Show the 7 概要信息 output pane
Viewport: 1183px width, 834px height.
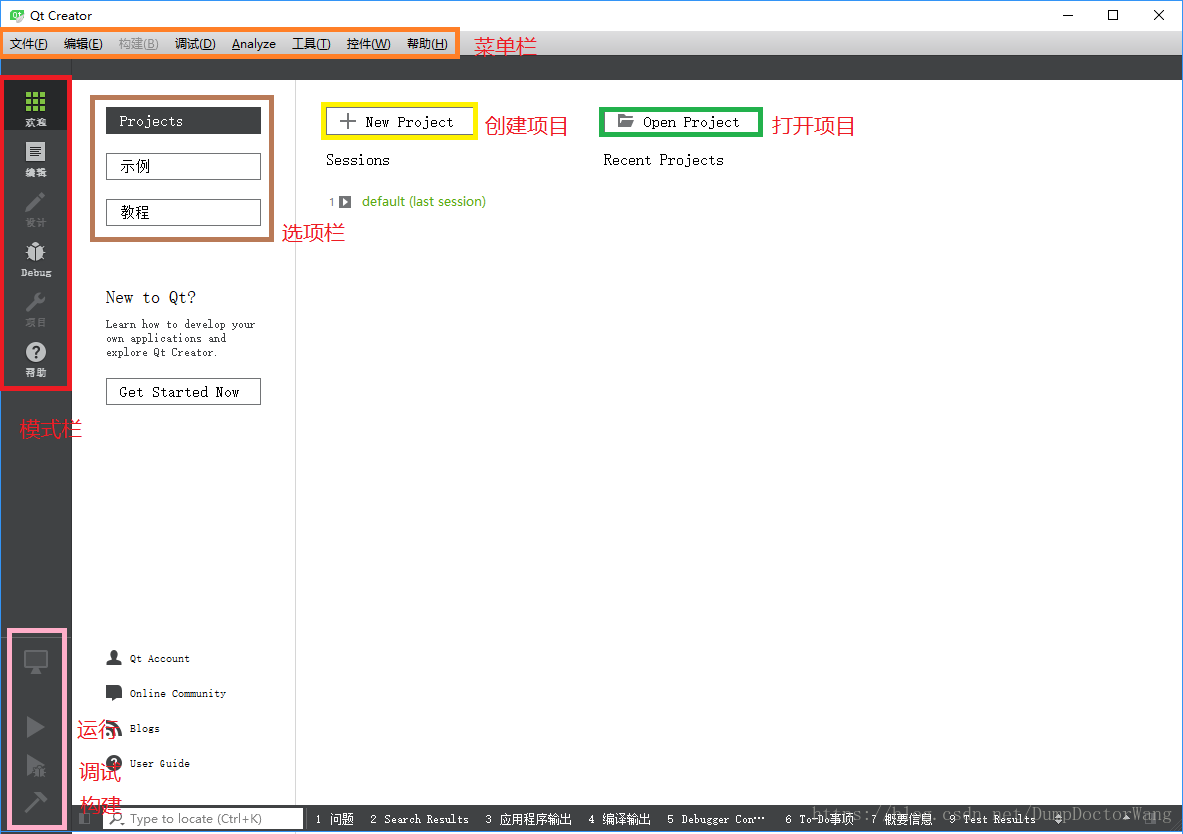click(902, 819)
